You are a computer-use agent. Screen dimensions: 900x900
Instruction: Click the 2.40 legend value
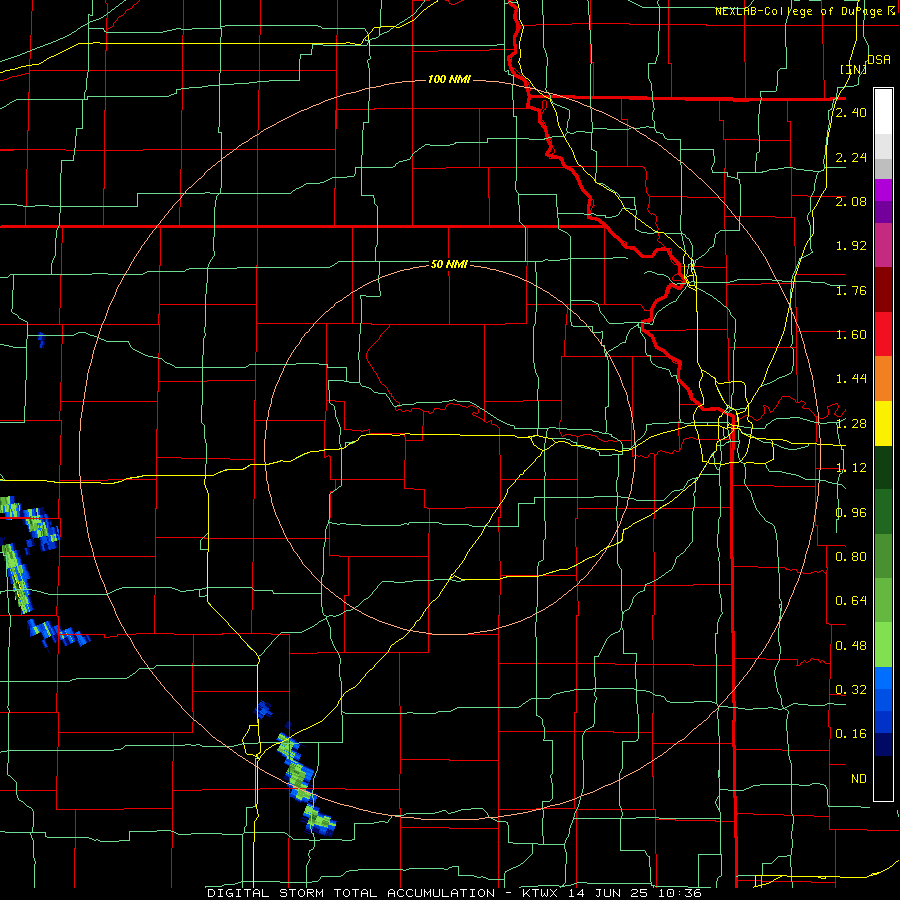point(851,112)
